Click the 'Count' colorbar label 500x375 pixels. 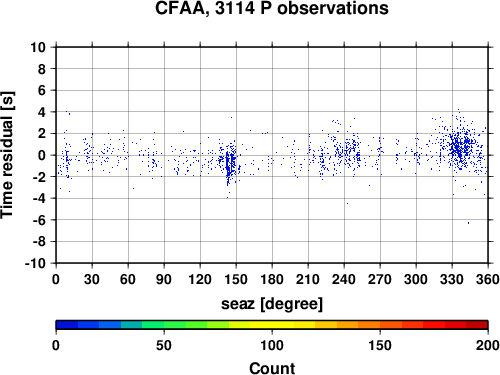click(x=272, y=368)
